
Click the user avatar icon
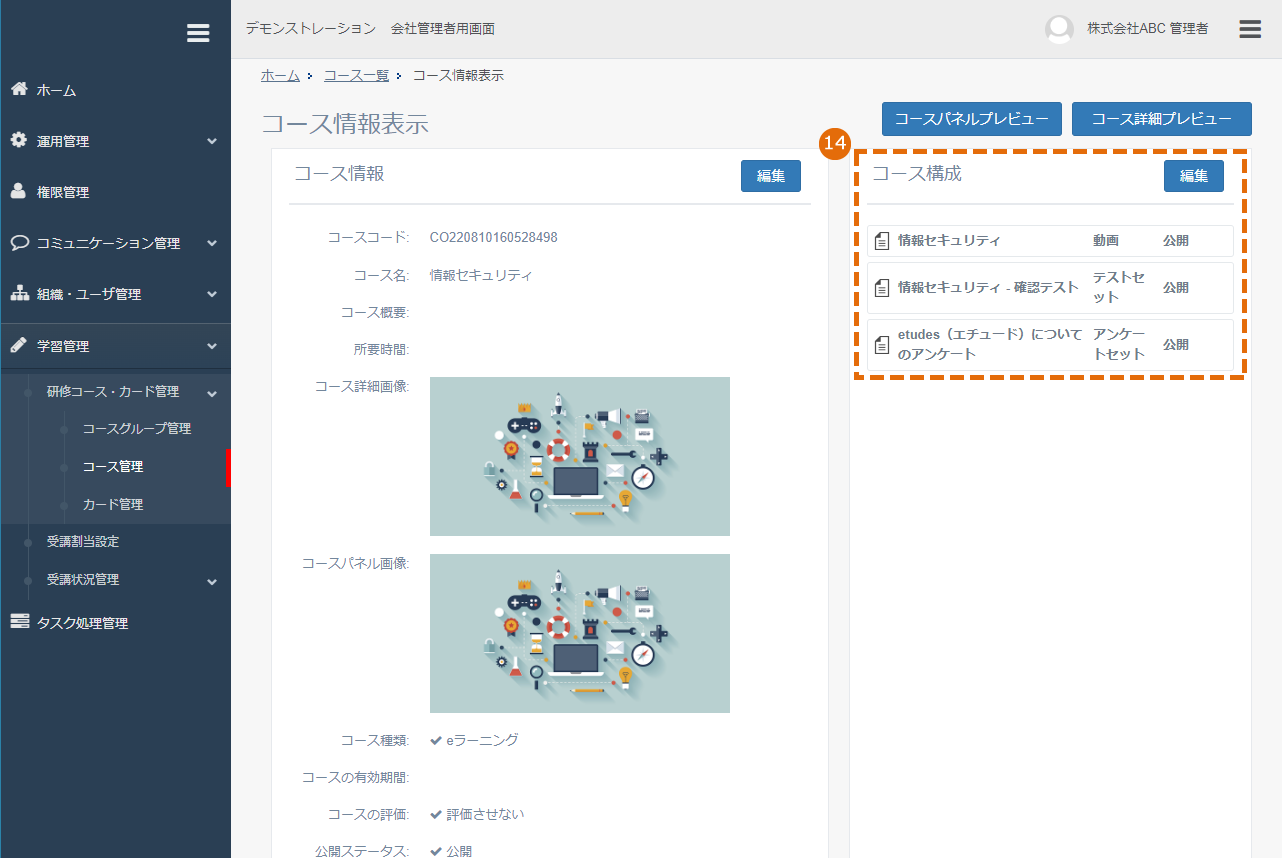coord(1059,29)
